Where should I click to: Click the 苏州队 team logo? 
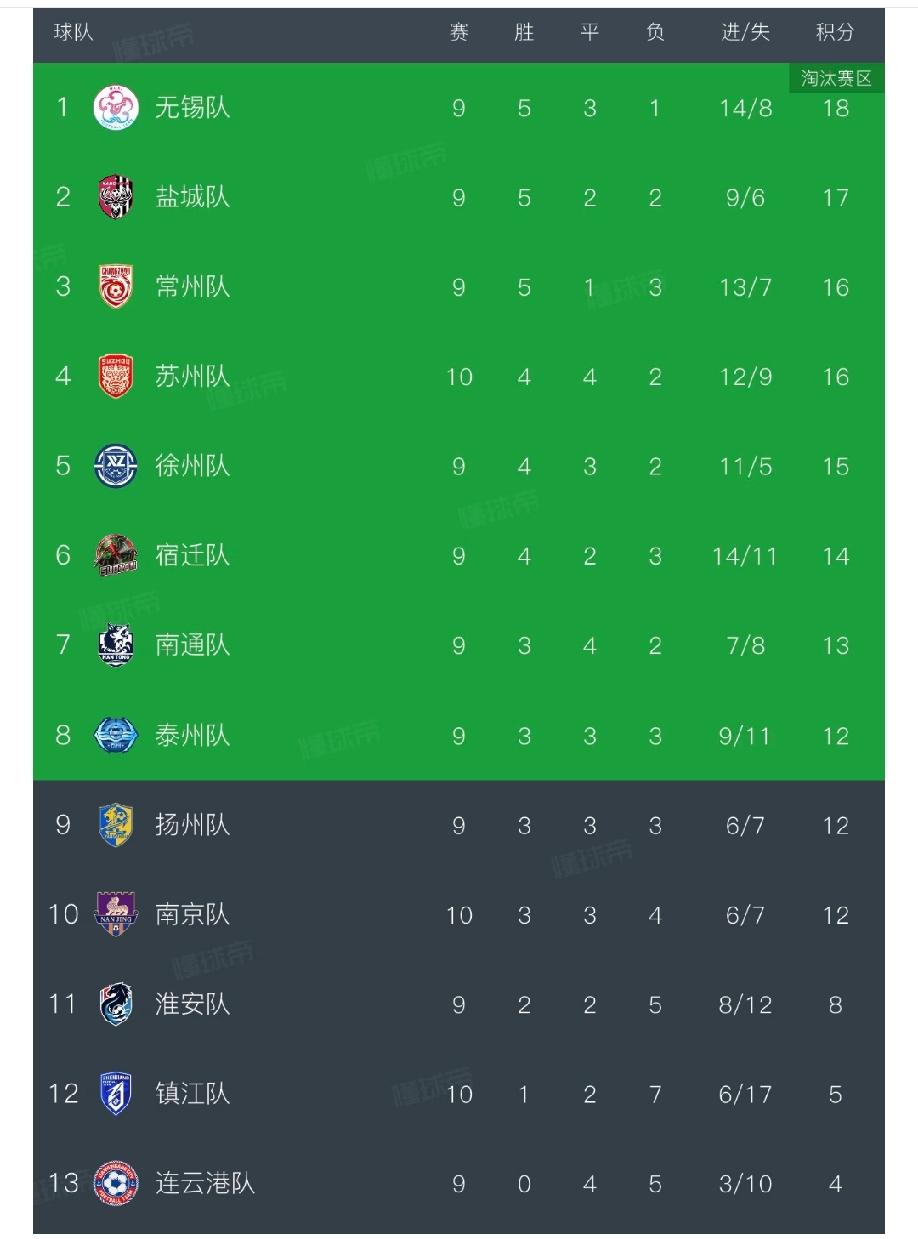point(116,376)
